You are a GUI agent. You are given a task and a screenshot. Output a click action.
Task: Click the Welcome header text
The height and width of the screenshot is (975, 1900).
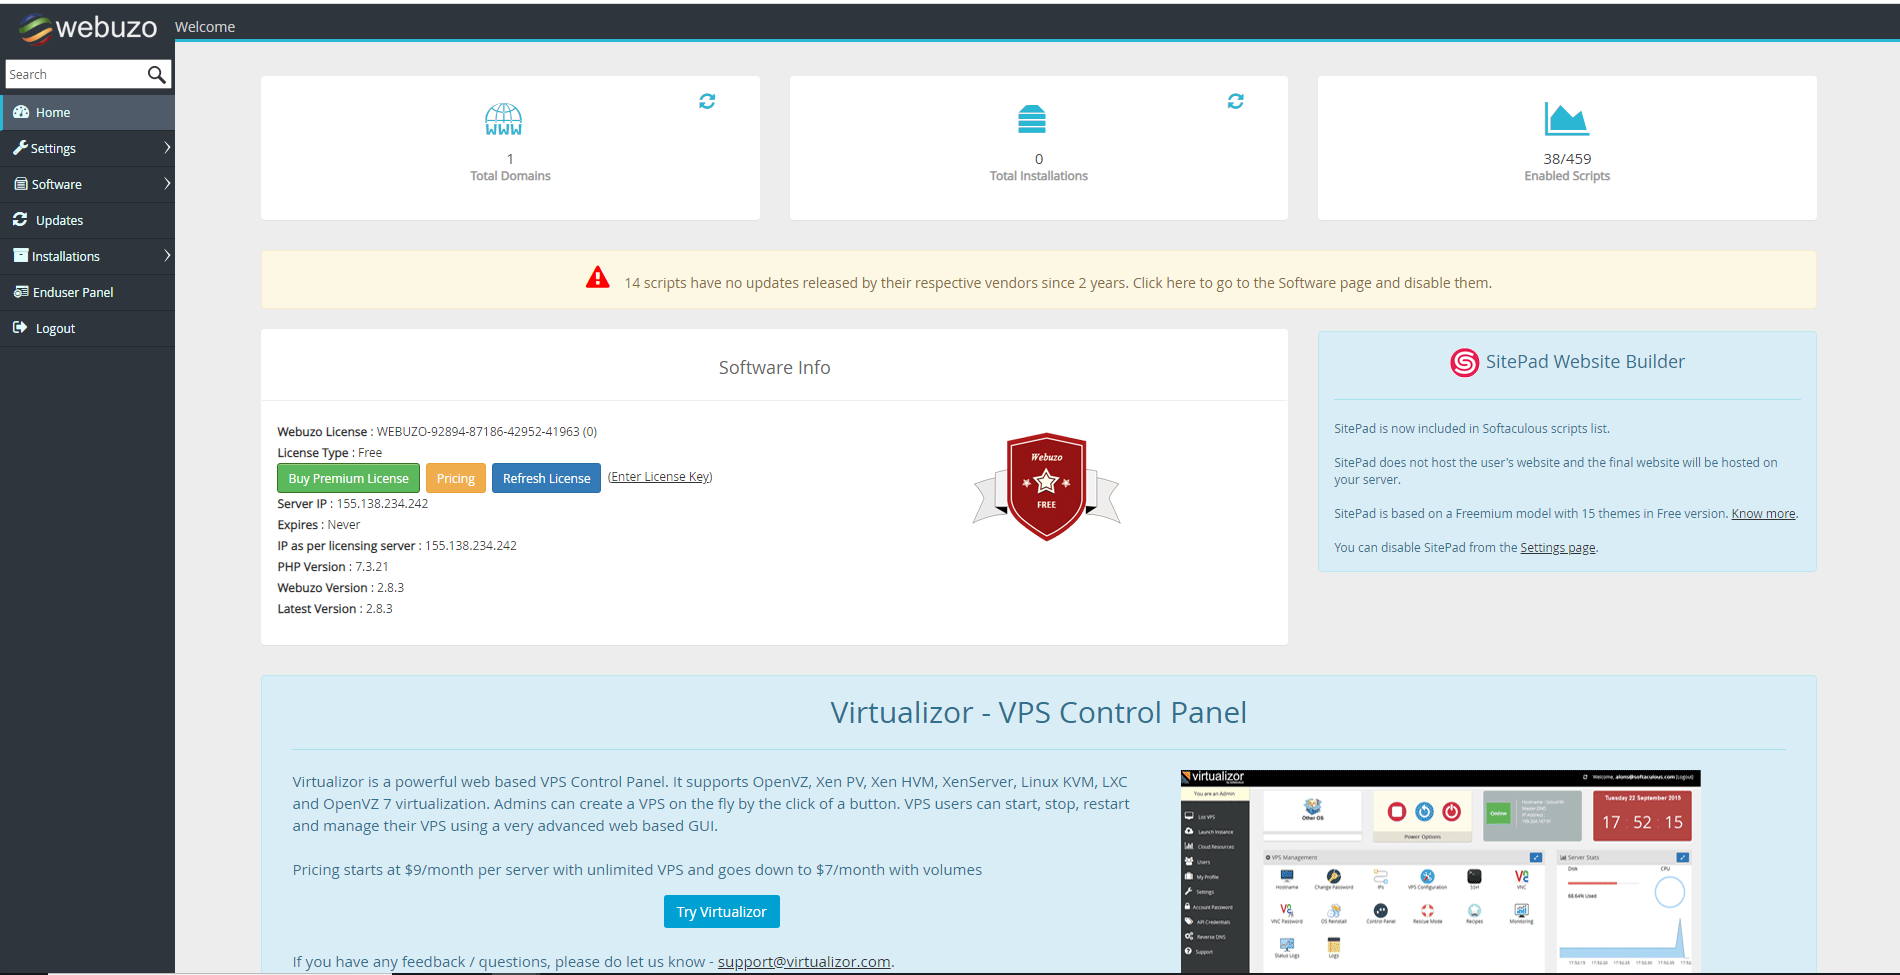click(205, 27)
